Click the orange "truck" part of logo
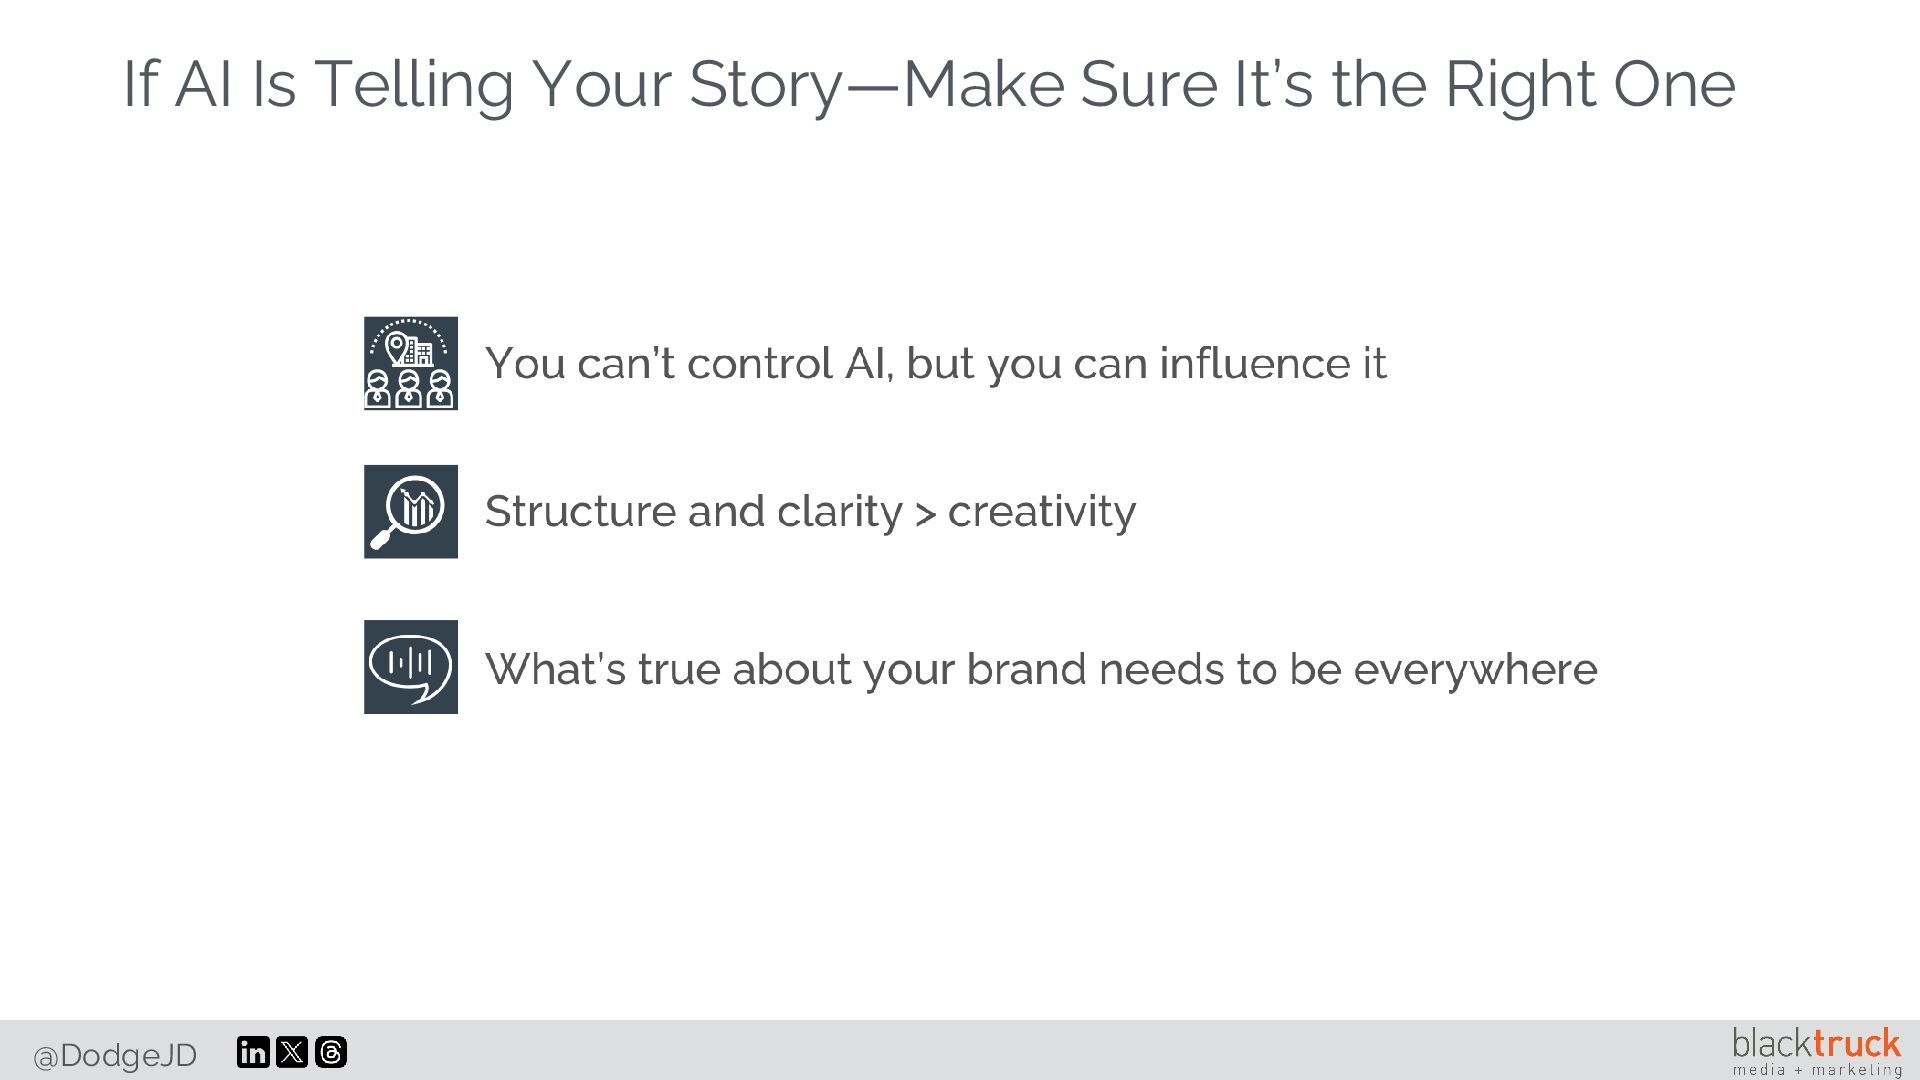The image size is (1920, 1080). [x=1857, y=1044]
